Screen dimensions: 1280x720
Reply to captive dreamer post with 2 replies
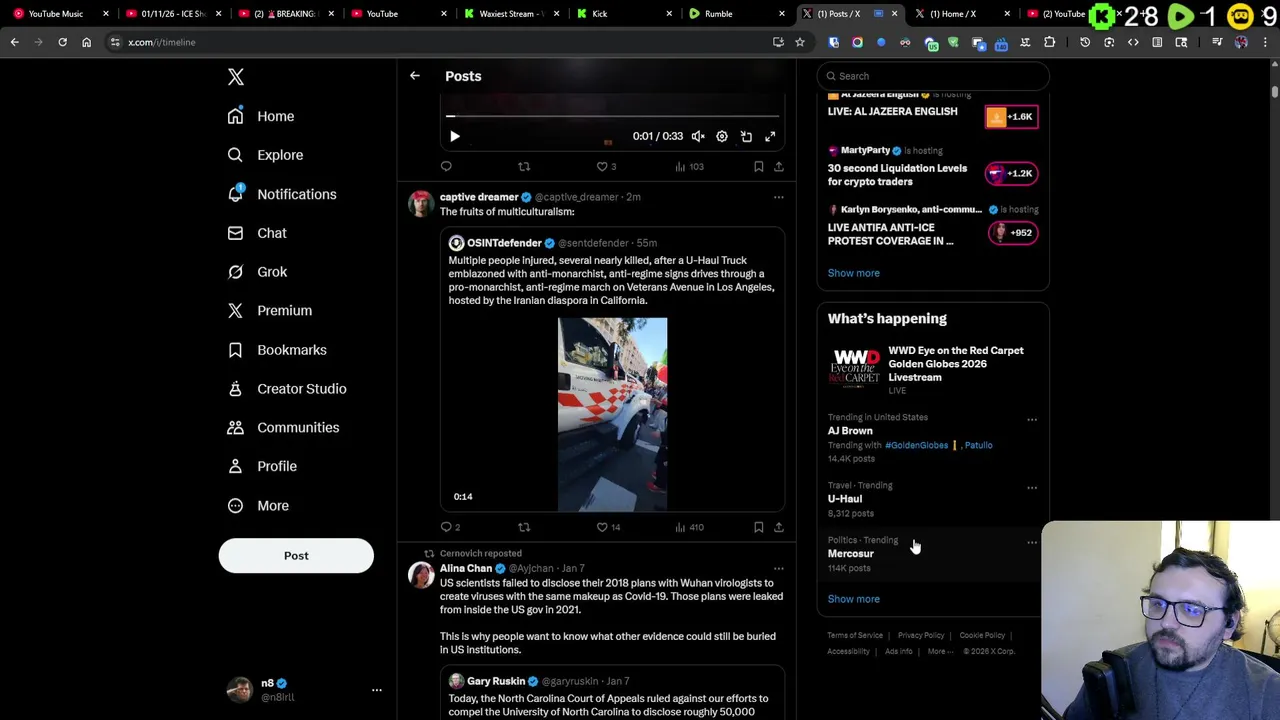pyautogui.click(x=450, y=527)
